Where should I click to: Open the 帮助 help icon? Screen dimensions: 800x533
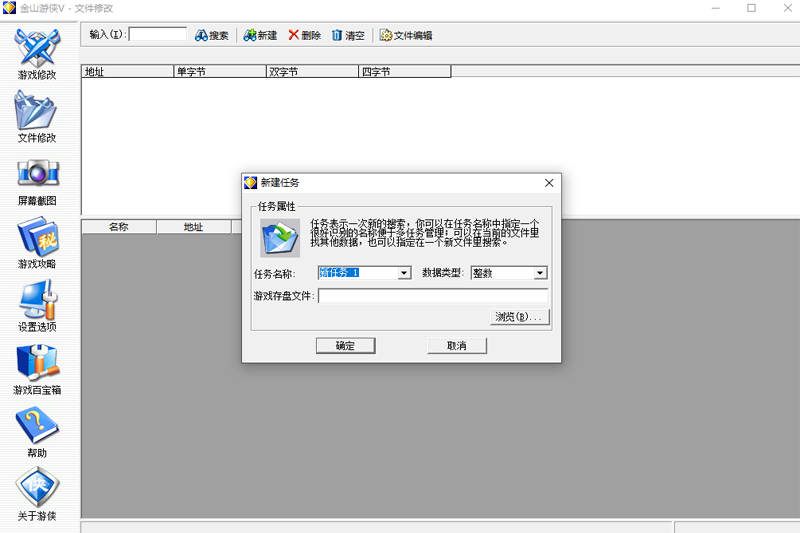point(37,427)
